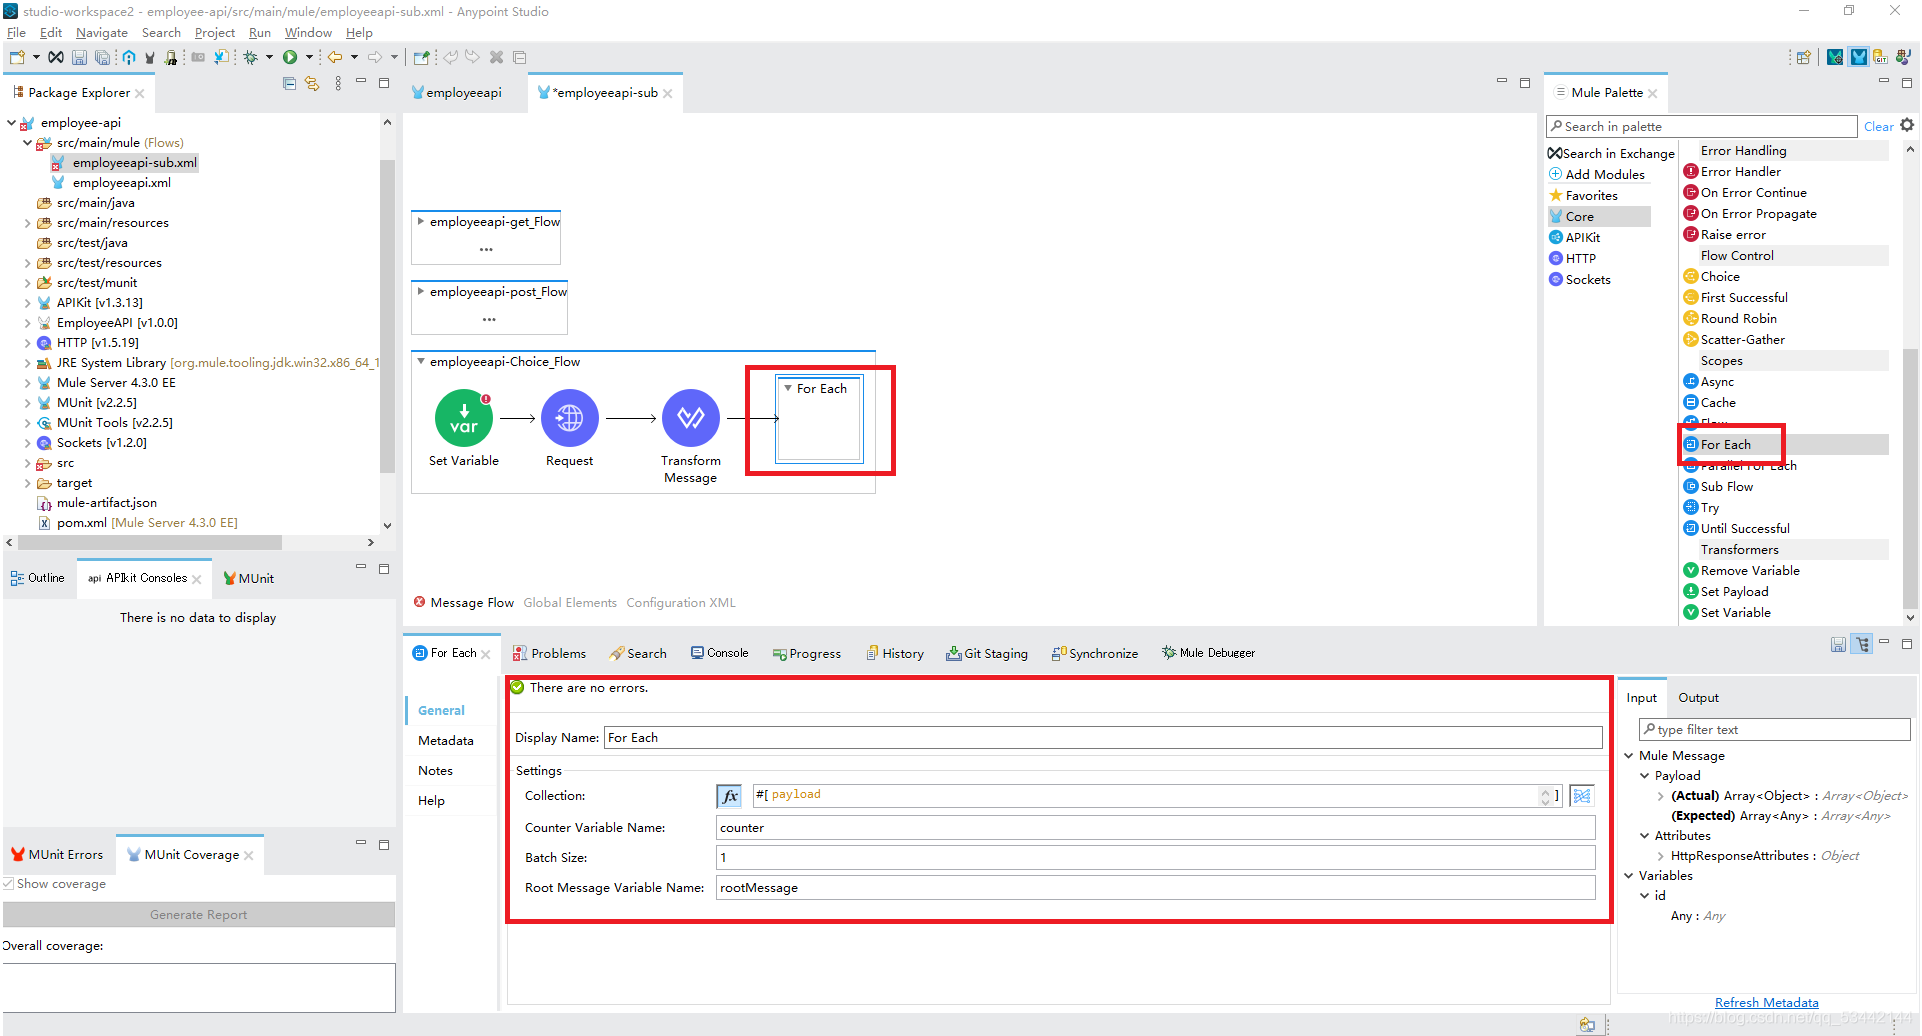The width and height of the screenshot is (1922, 1036).
Task: Open the MUnit Errors tab
Action: (x=58, y=855)
